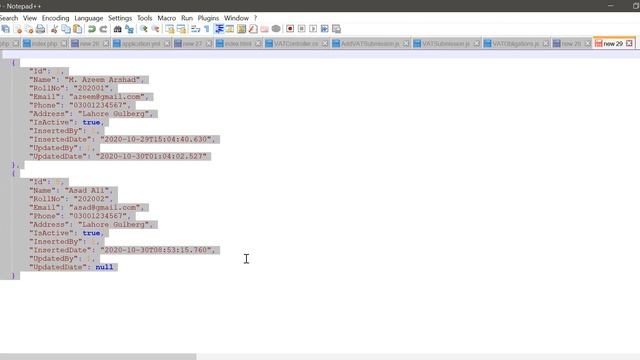Image resolution: width=640 pixels, height=360 pixels.
Task: Print the current document
Action: pyautogui.click(x=40, y=29)
